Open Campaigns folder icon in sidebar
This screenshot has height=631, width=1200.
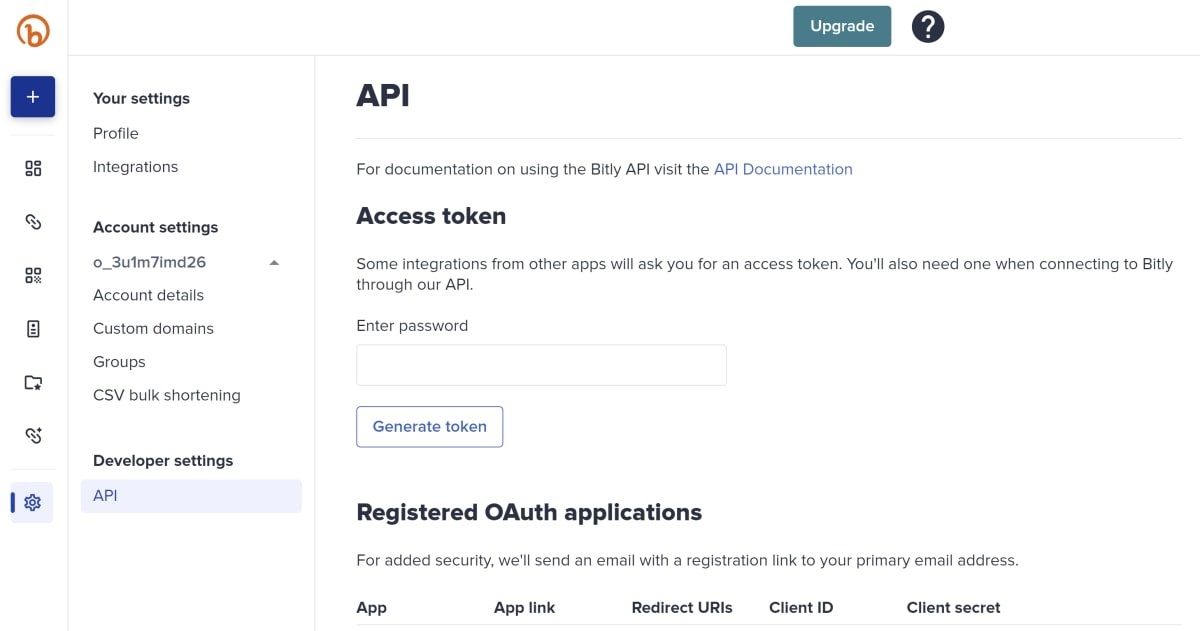click(32, 382)
